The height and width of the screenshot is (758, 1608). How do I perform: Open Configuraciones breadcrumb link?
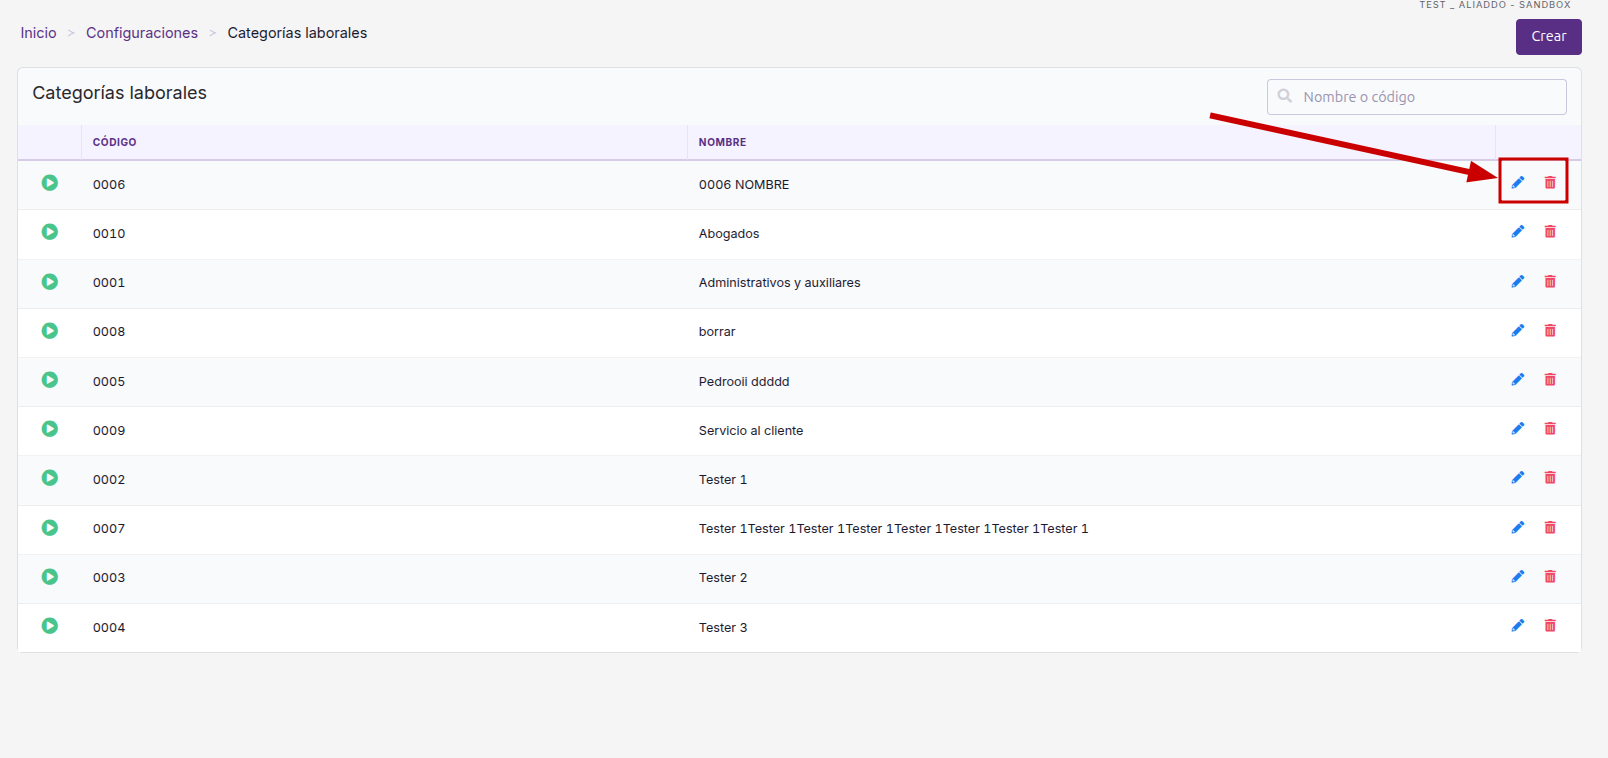tap(142, 33)
